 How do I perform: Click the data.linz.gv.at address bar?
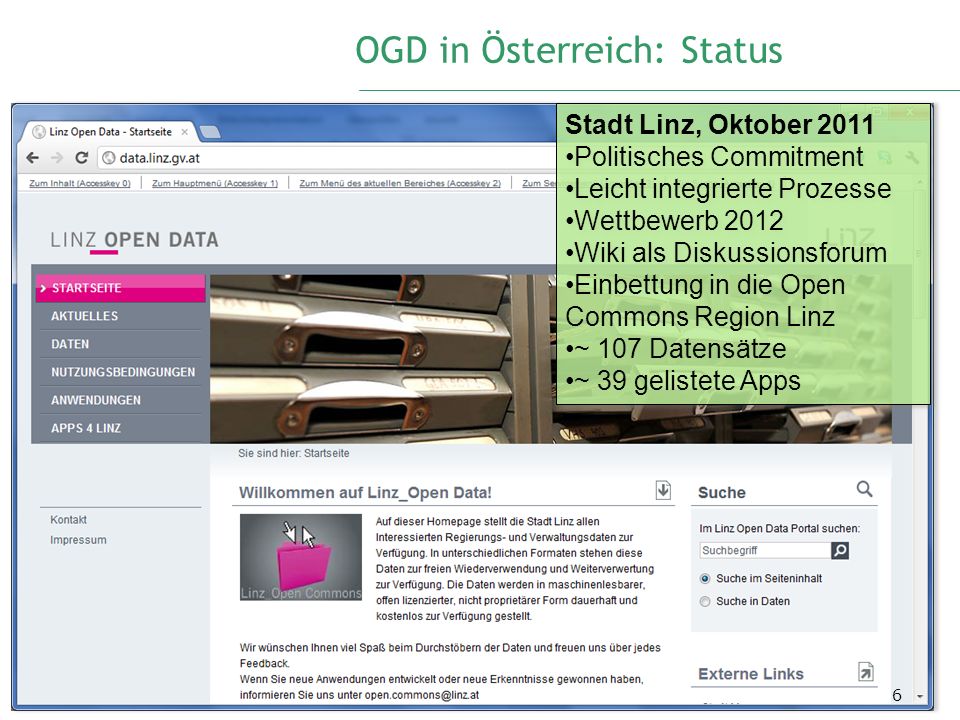[x=331, y=158]
